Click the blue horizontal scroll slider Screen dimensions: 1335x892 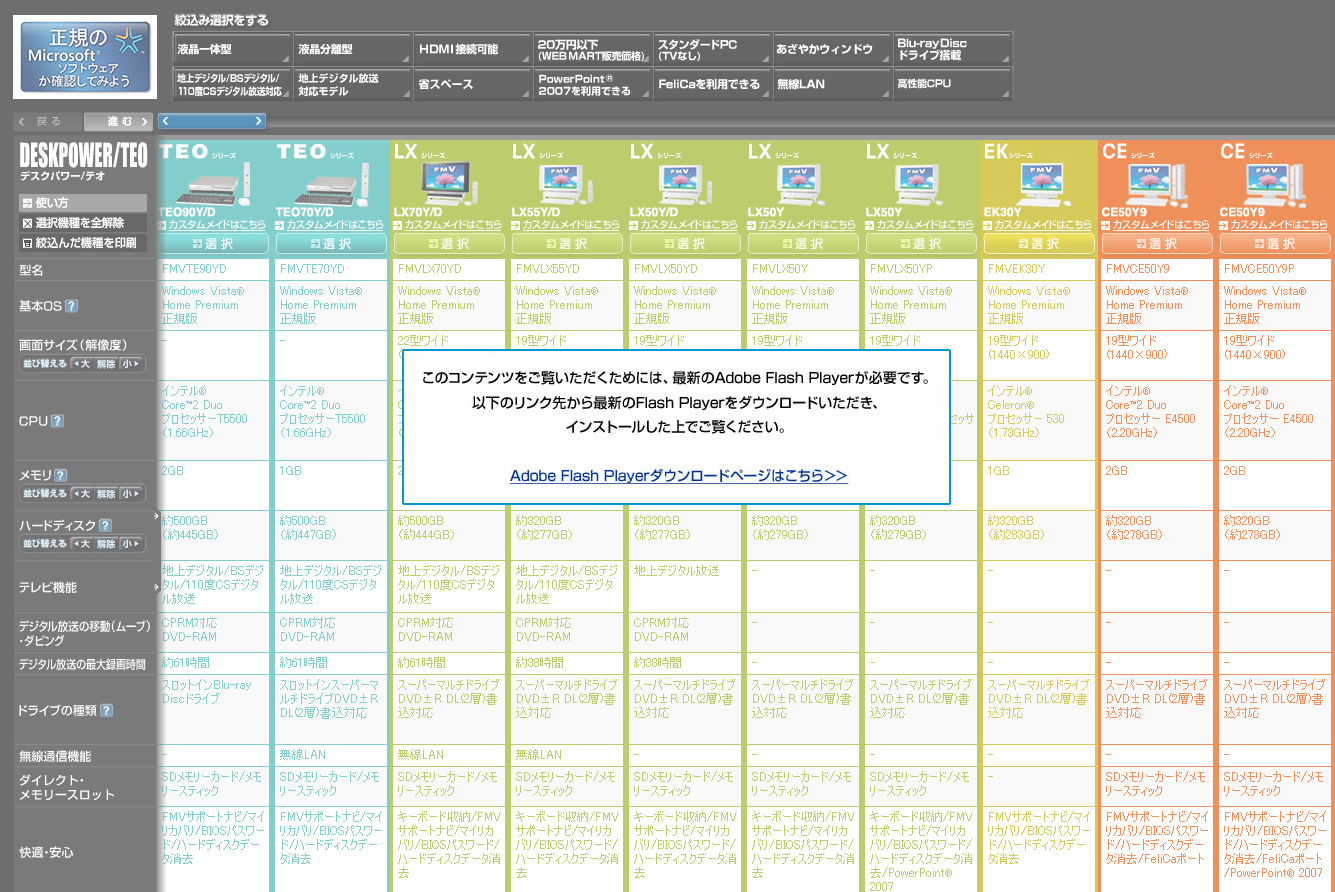212,121
